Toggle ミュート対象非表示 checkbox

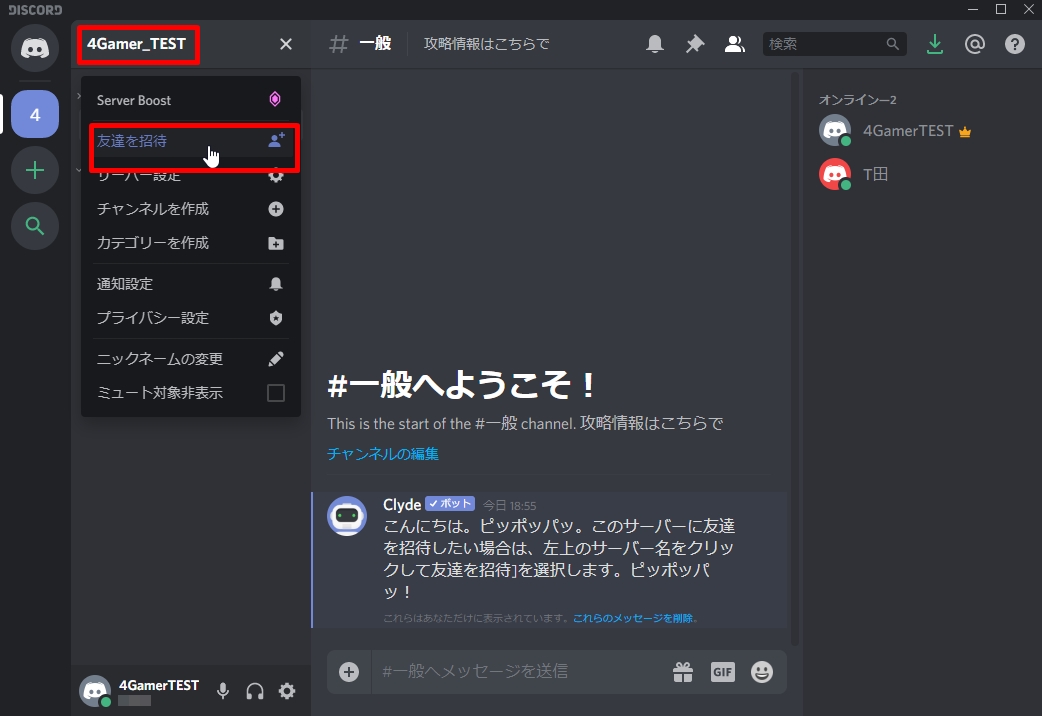(276, 393)
